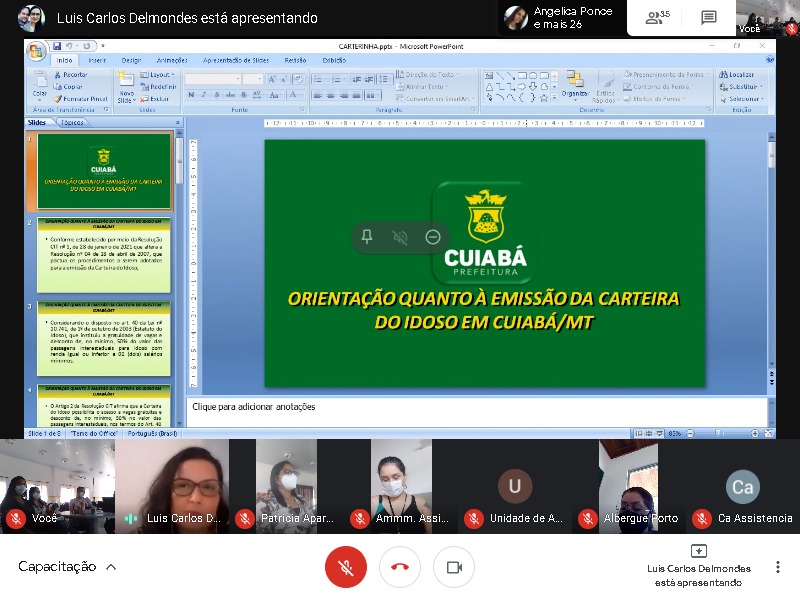Open the Layout dropdown
The height and width of the screenshot is (600, 800).
pyautogui.click(x=158, y=74)
